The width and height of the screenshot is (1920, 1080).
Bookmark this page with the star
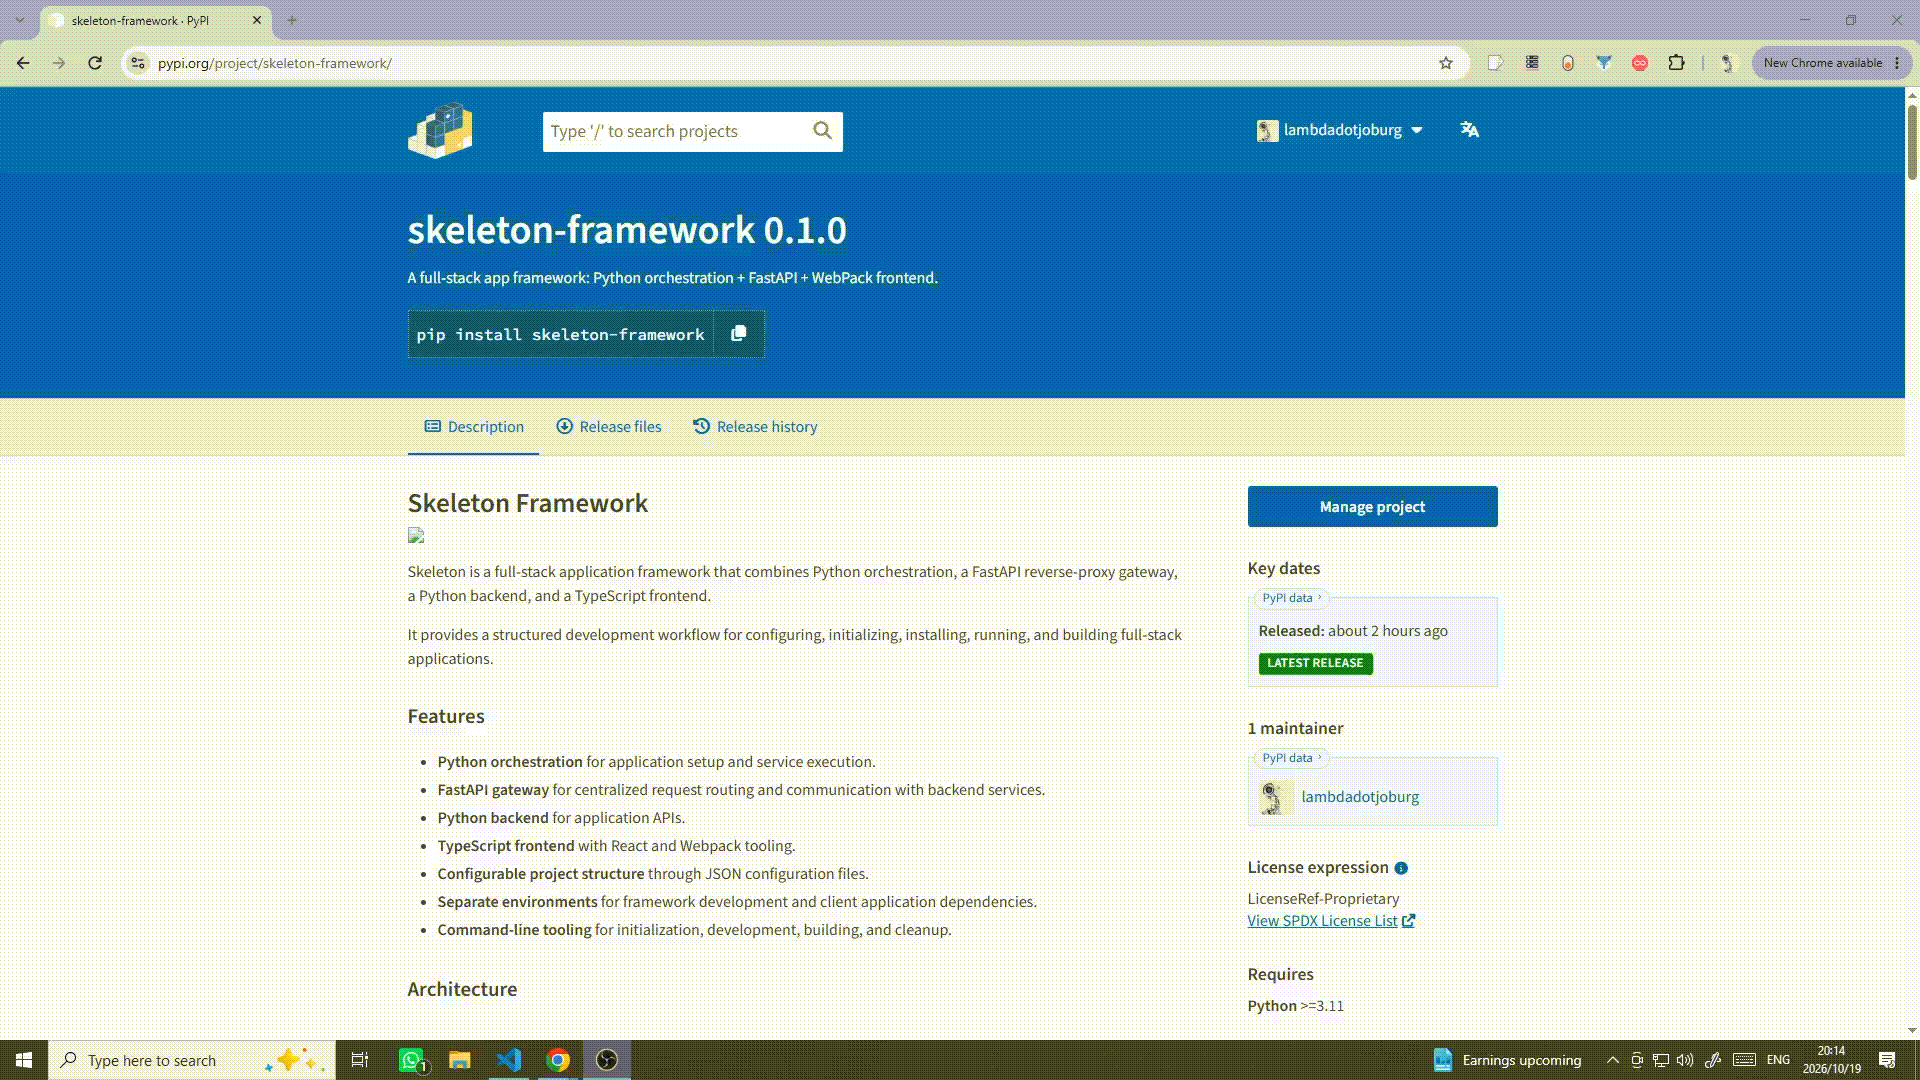(x=1445, y=63)
